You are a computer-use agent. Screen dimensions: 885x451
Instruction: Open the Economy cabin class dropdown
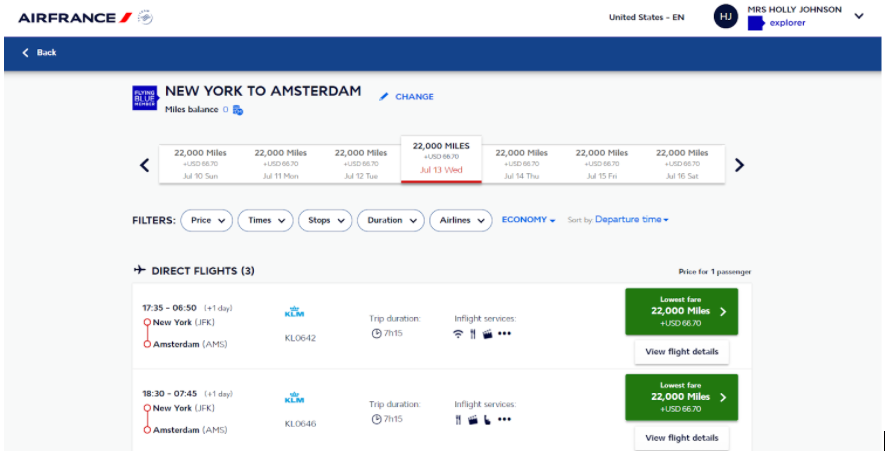tap(528, 220)
